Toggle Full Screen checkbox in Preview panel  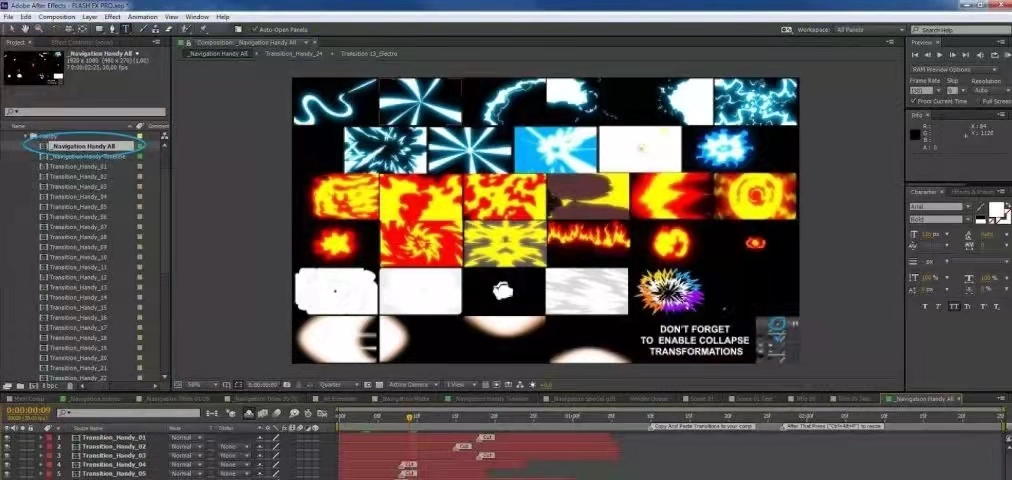(x=978, y=101)
